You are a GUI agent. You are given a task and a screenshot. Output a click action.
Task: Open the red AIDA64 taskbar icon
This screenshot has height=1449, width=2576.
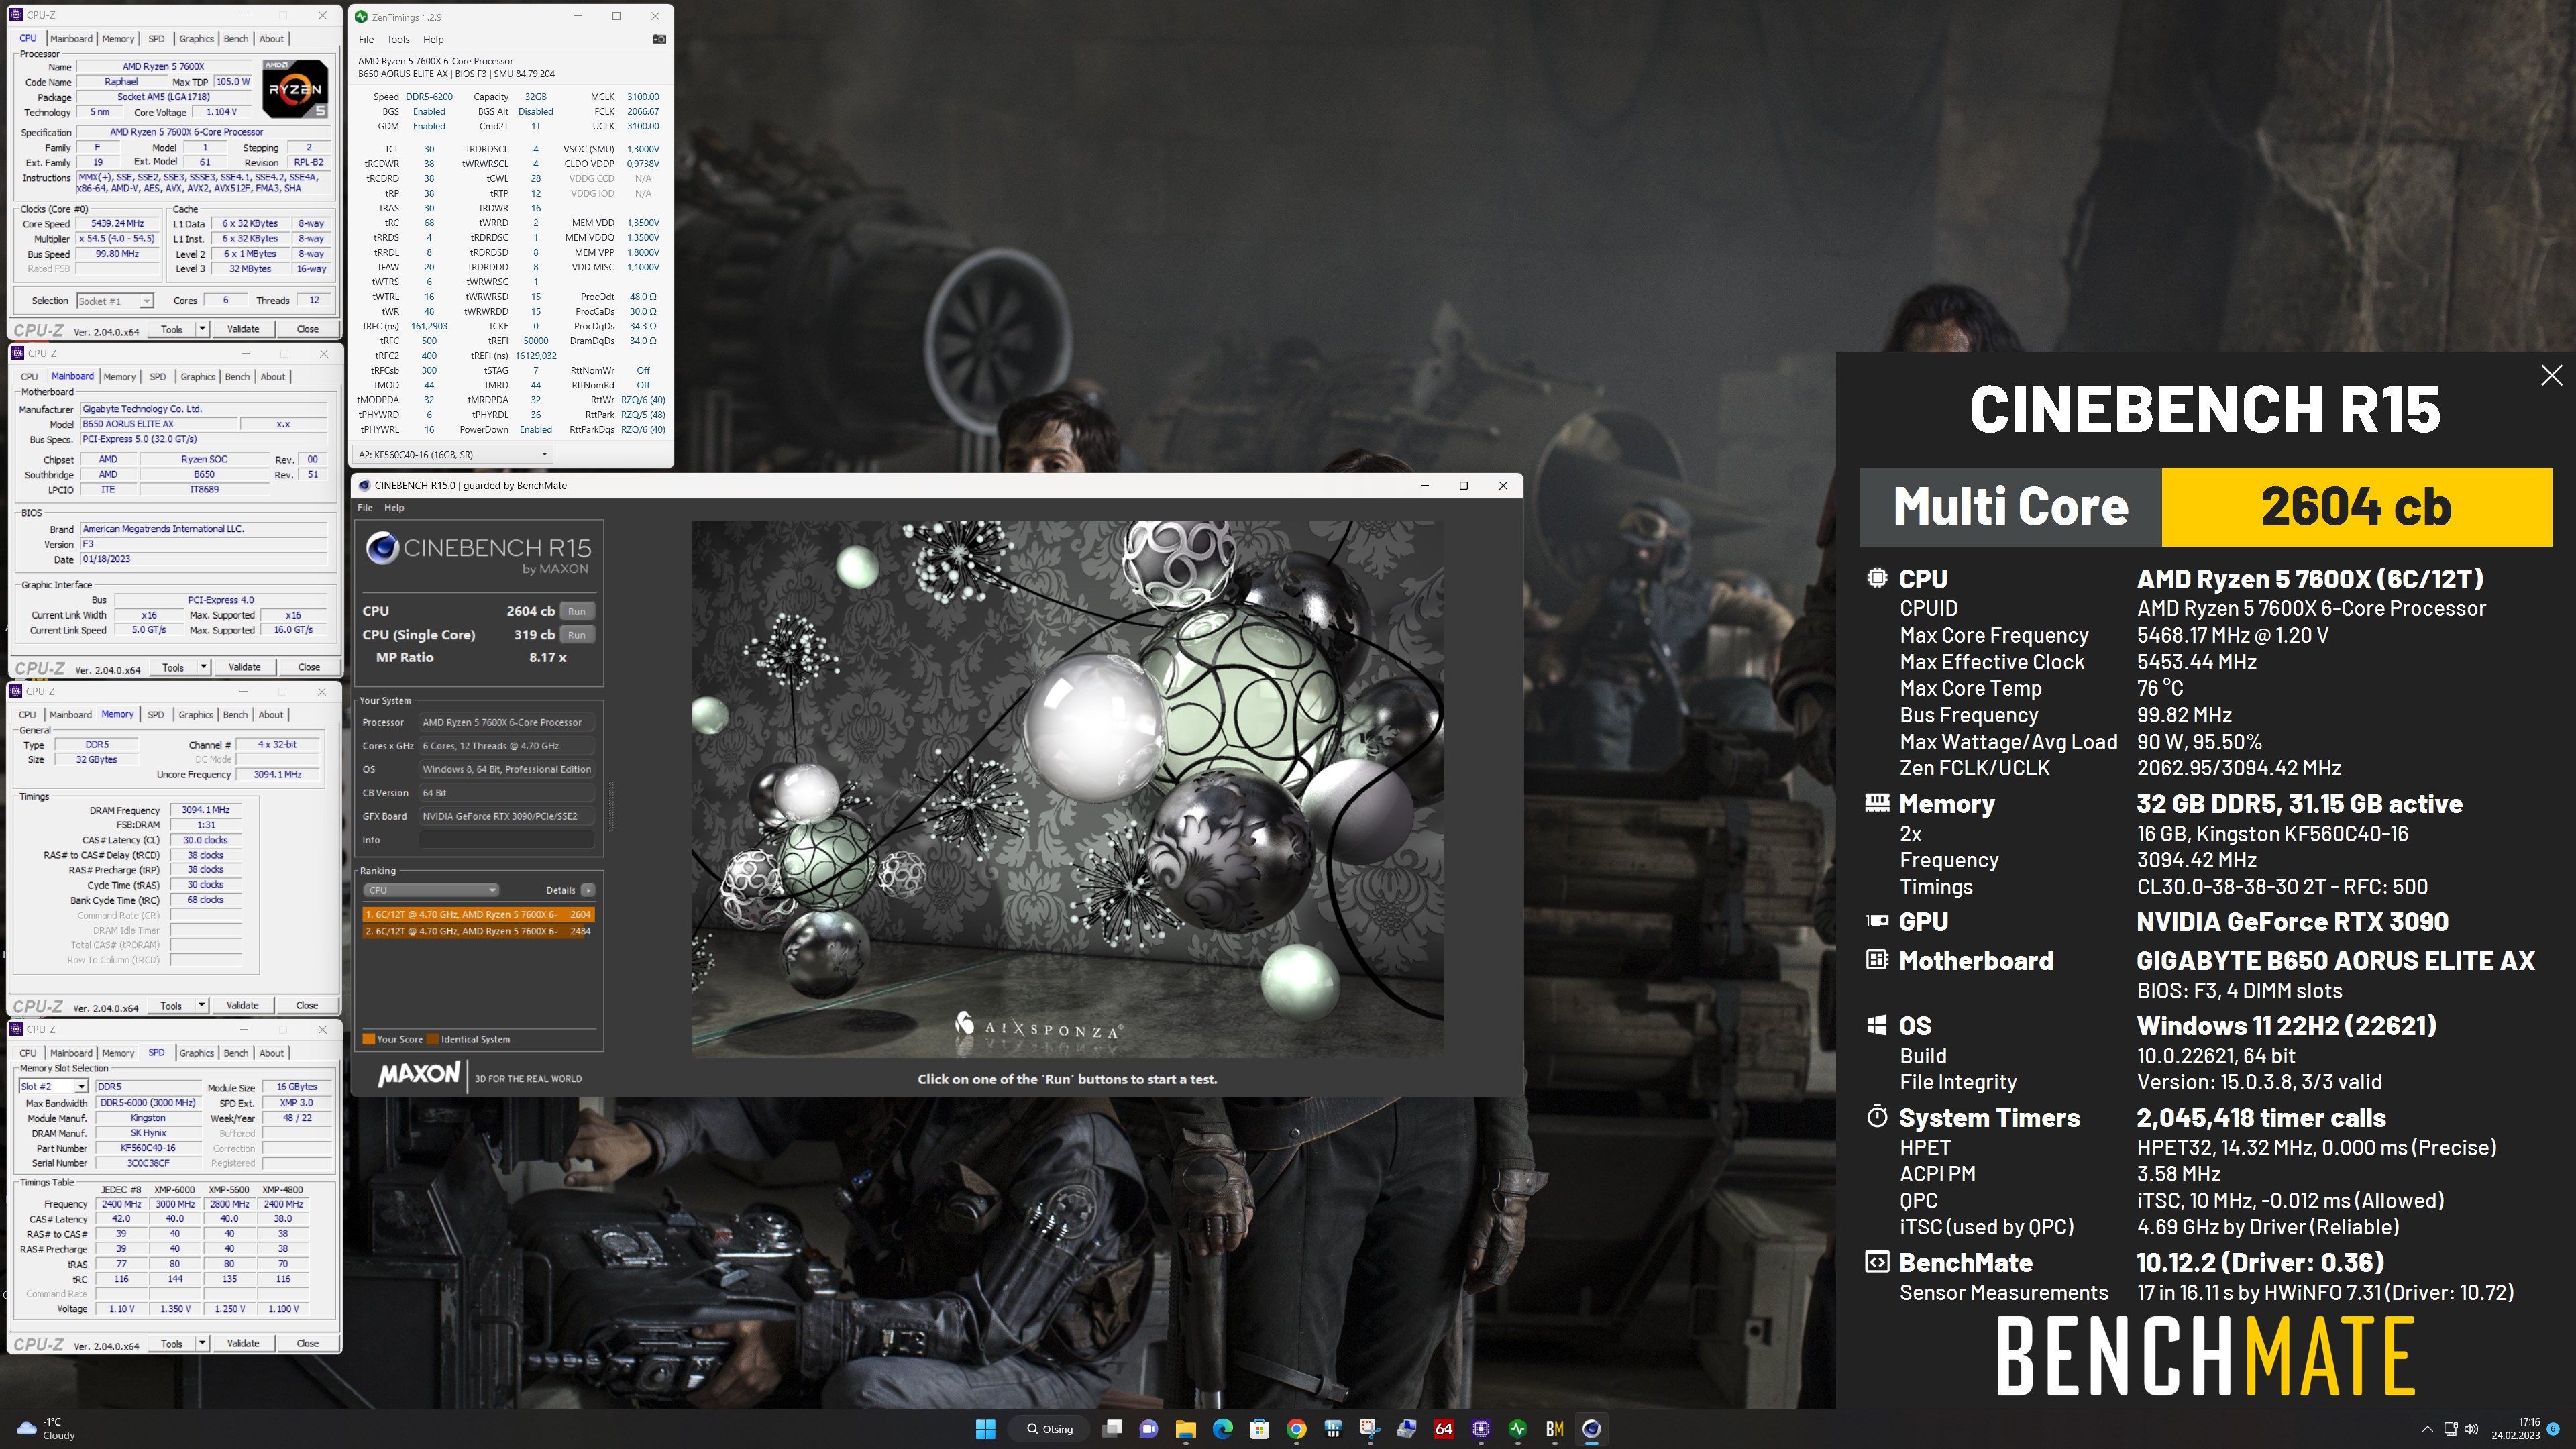(x=1444, y=1429)
